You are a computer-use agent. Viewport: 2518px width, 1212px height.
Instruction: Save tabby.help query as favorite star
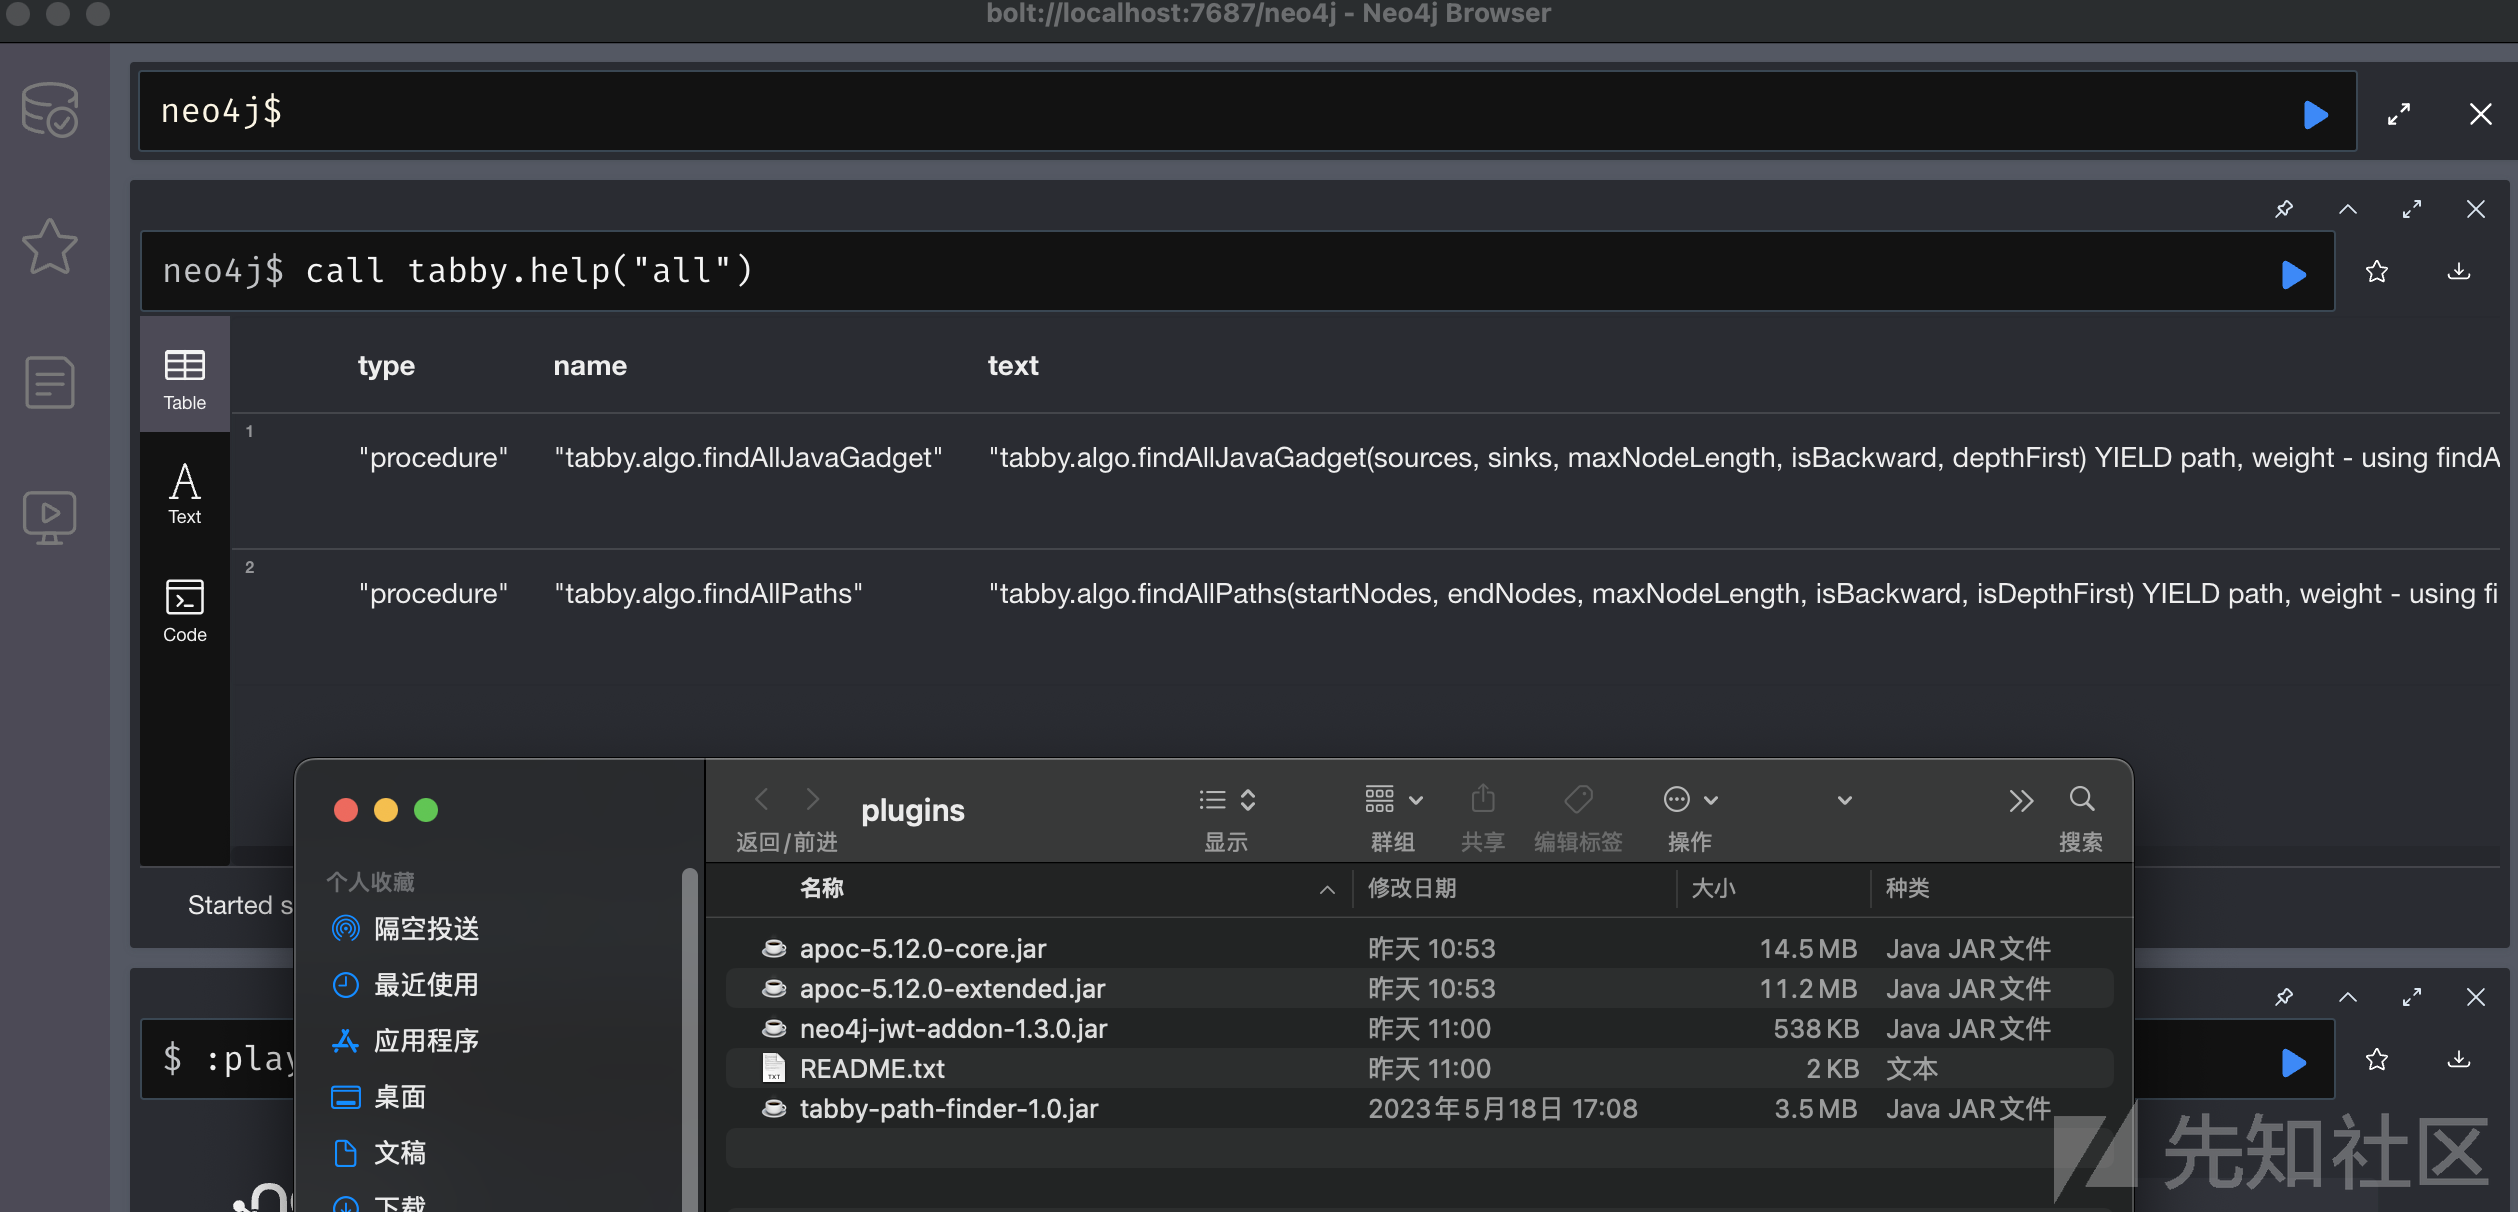click(x=2377, y=272)
